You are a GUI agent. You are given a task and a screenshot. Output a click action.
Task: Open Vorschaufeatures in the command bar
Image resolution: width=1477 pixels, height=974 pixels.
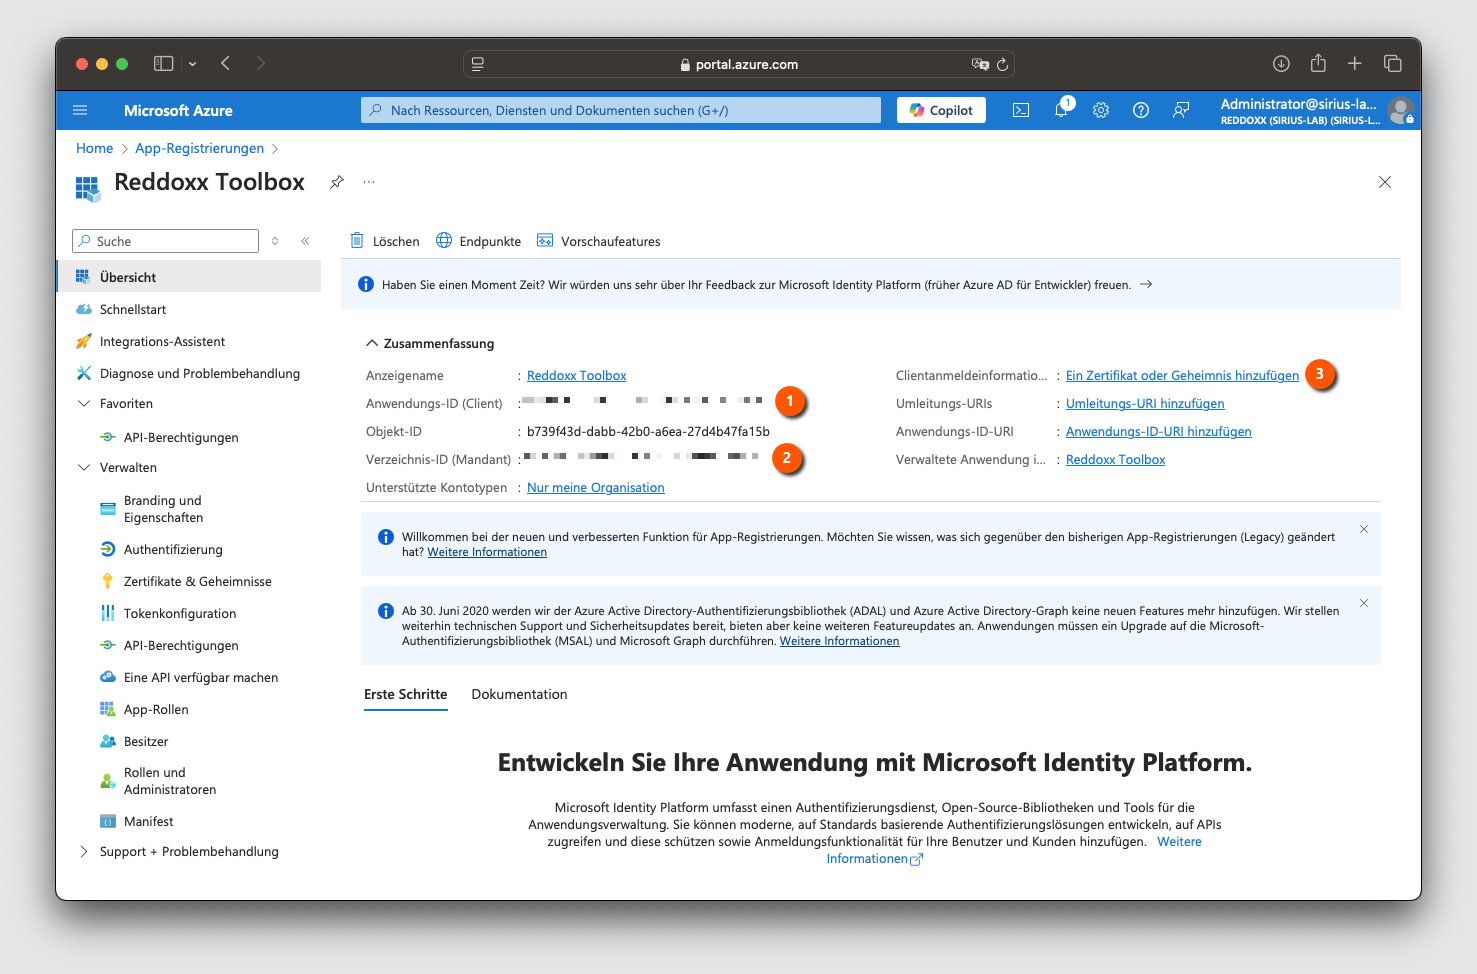point(599,241)
